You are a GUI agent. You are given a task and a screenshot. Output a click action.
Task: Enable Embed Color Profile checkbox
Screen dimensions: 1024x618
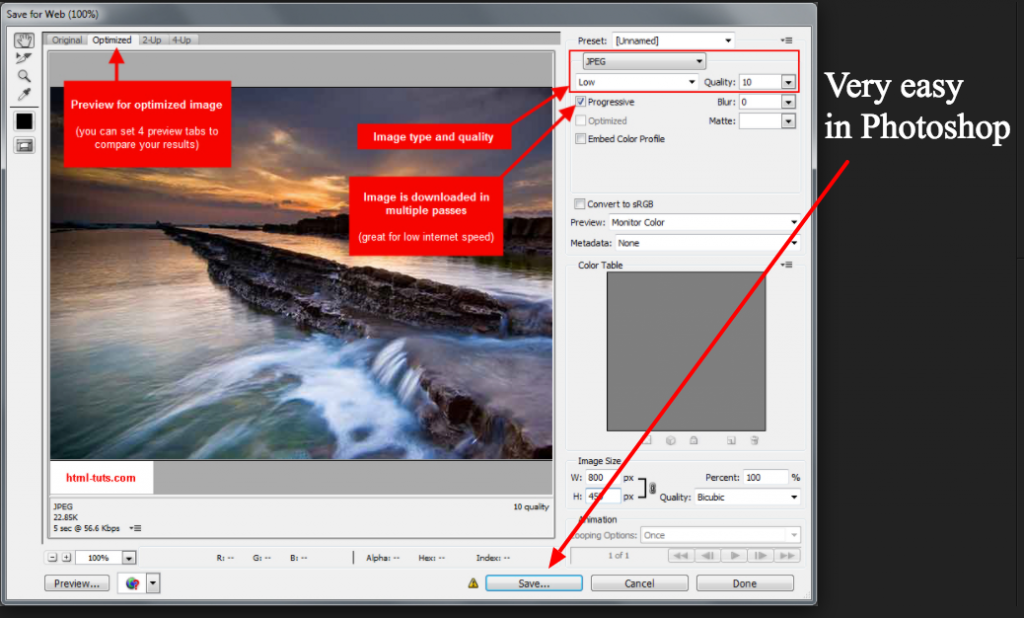pos(580,138)
